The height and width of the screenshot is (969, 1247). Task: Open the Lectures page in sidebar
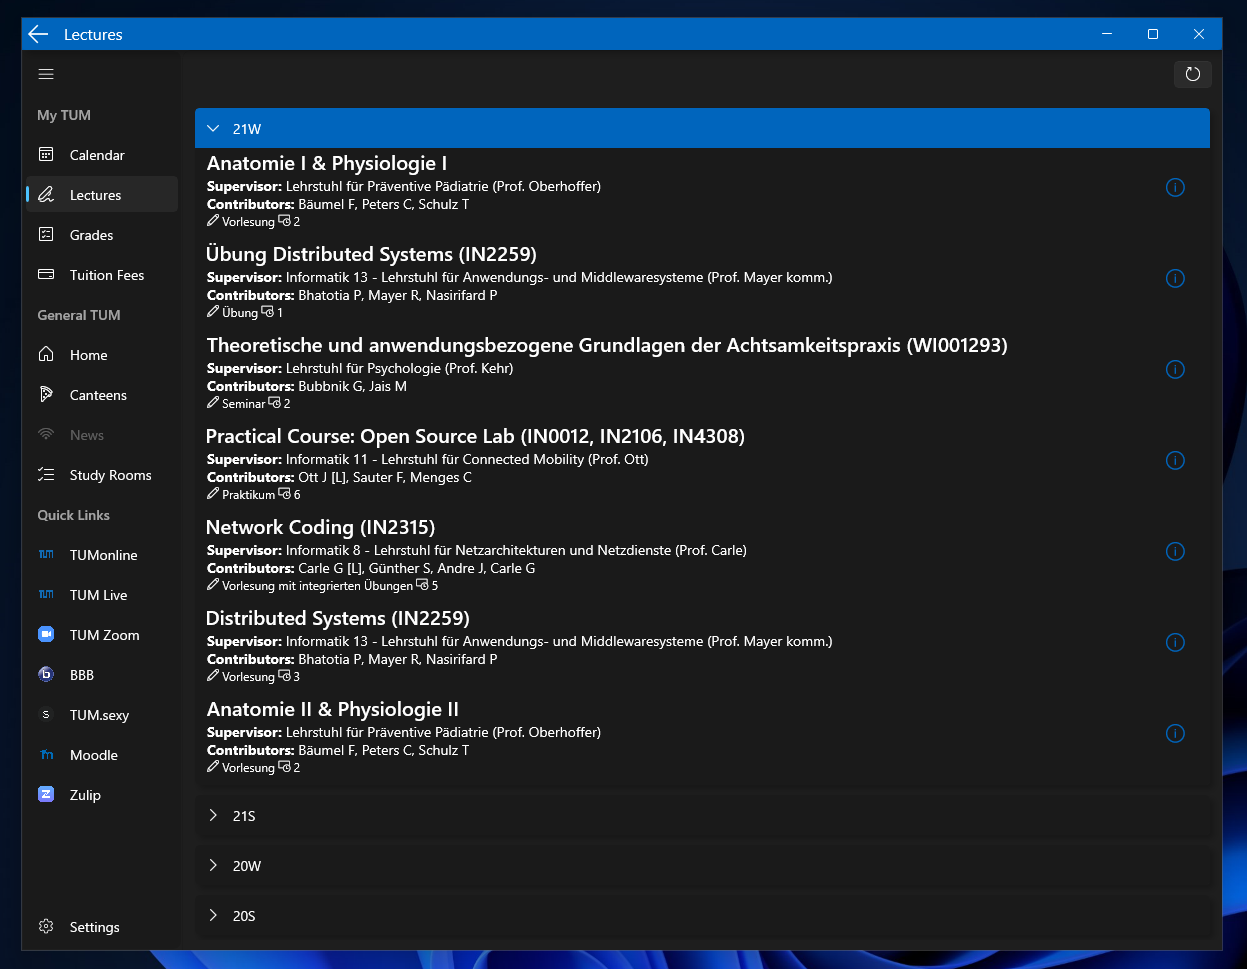tap(102, 194)
